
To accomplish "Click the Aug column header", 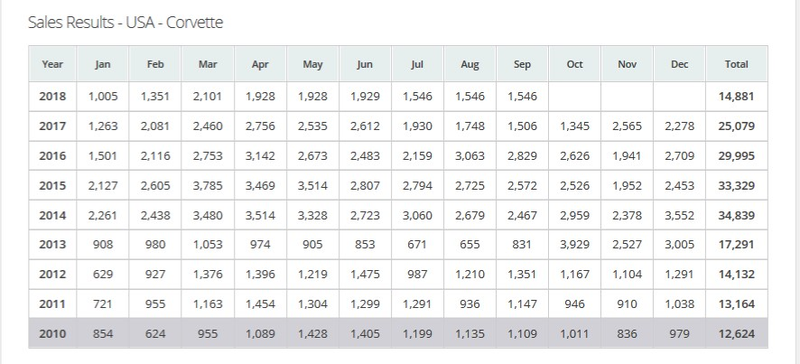I will click(x=470, y=64).
